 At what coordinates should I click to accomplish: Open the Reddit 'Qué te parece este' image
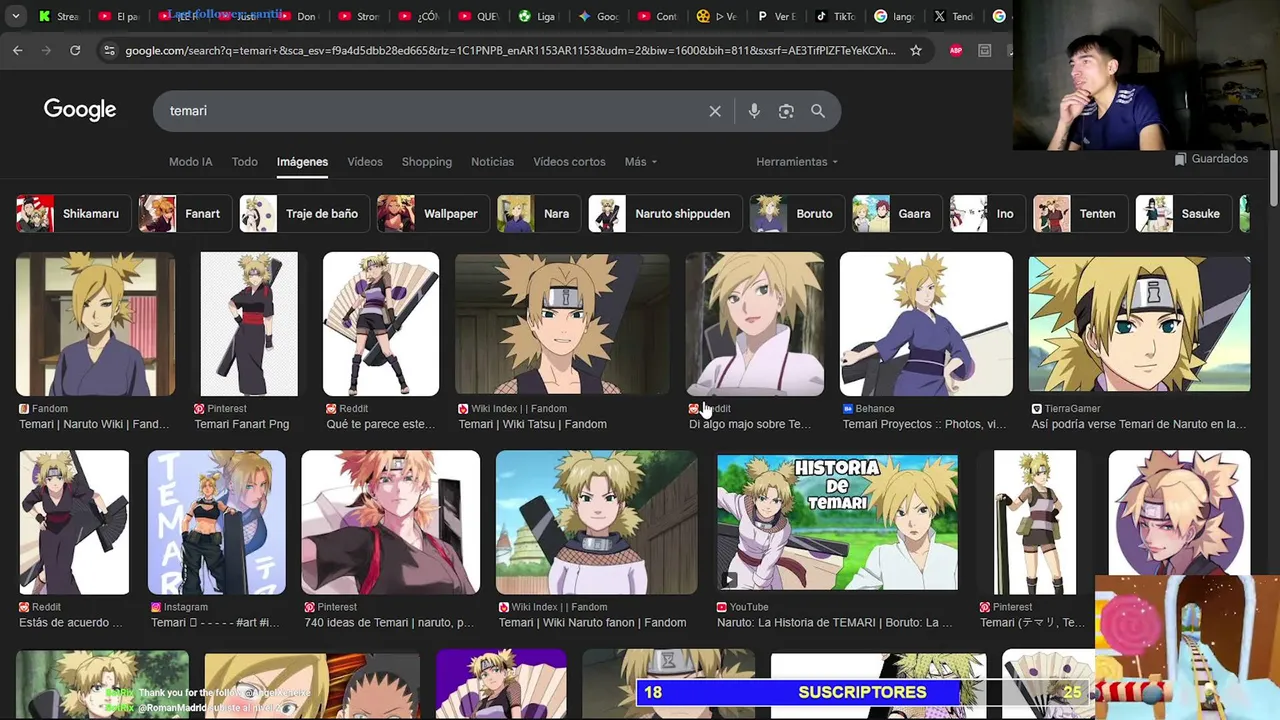tap(381, 324)
